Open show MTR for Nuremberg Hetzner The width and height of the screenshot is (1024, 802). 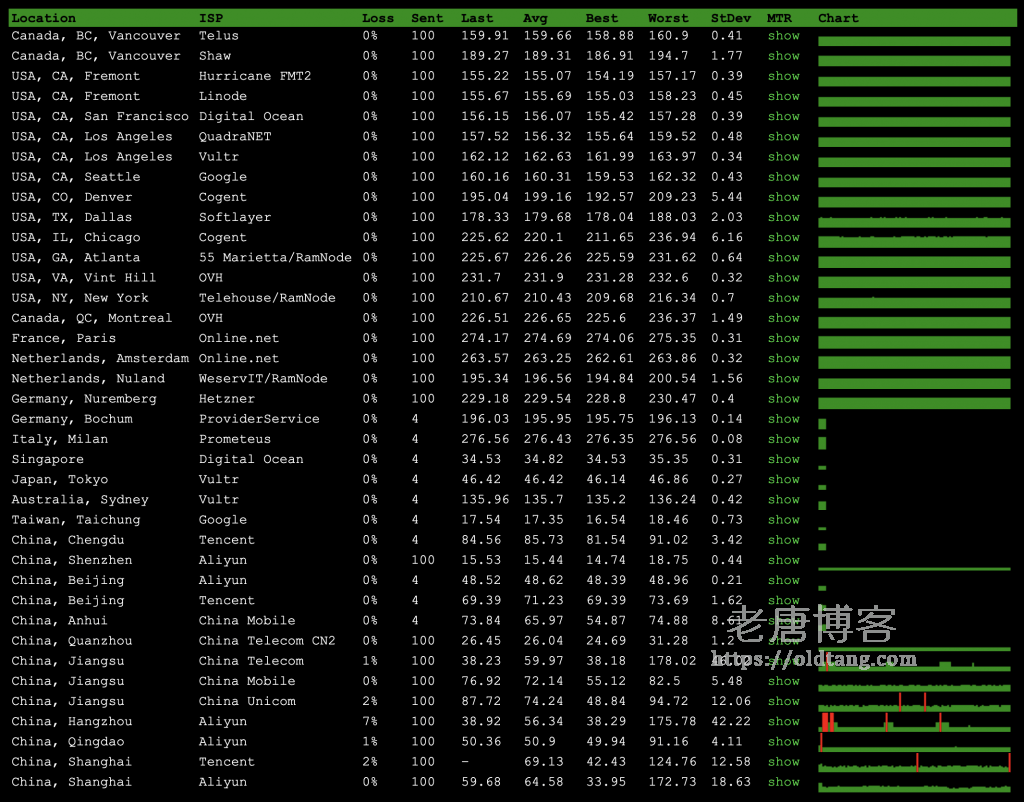[783, 399]
